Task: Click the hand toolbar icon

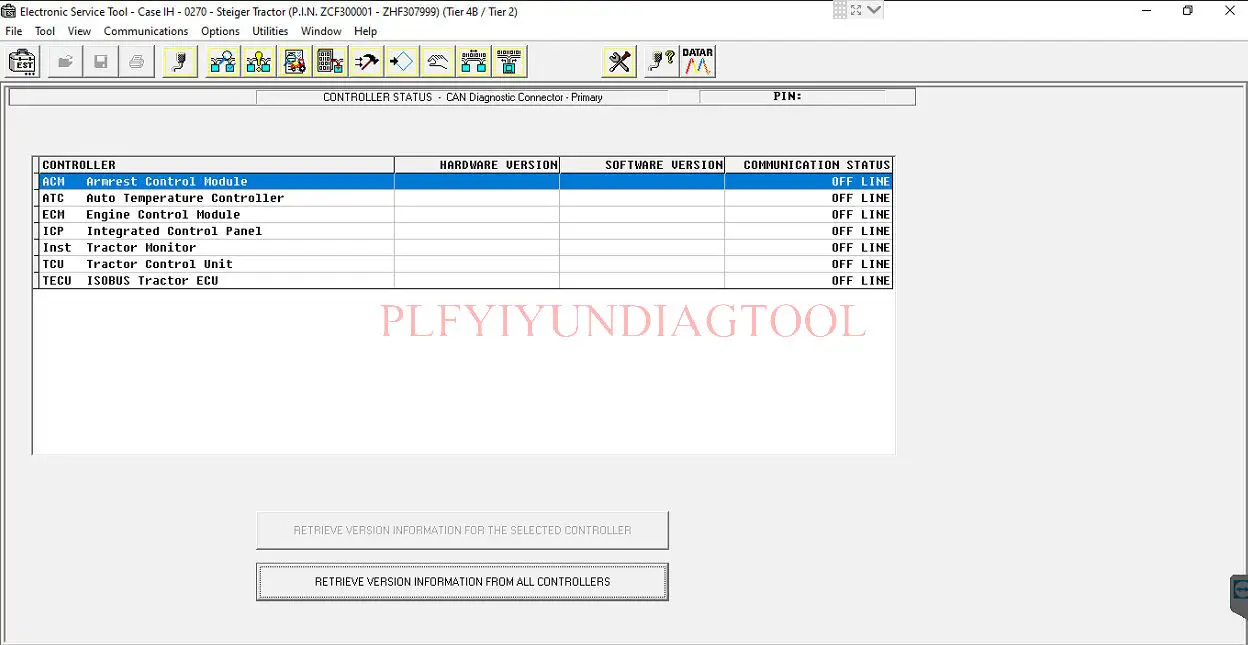Action: (x=438, y=62)
